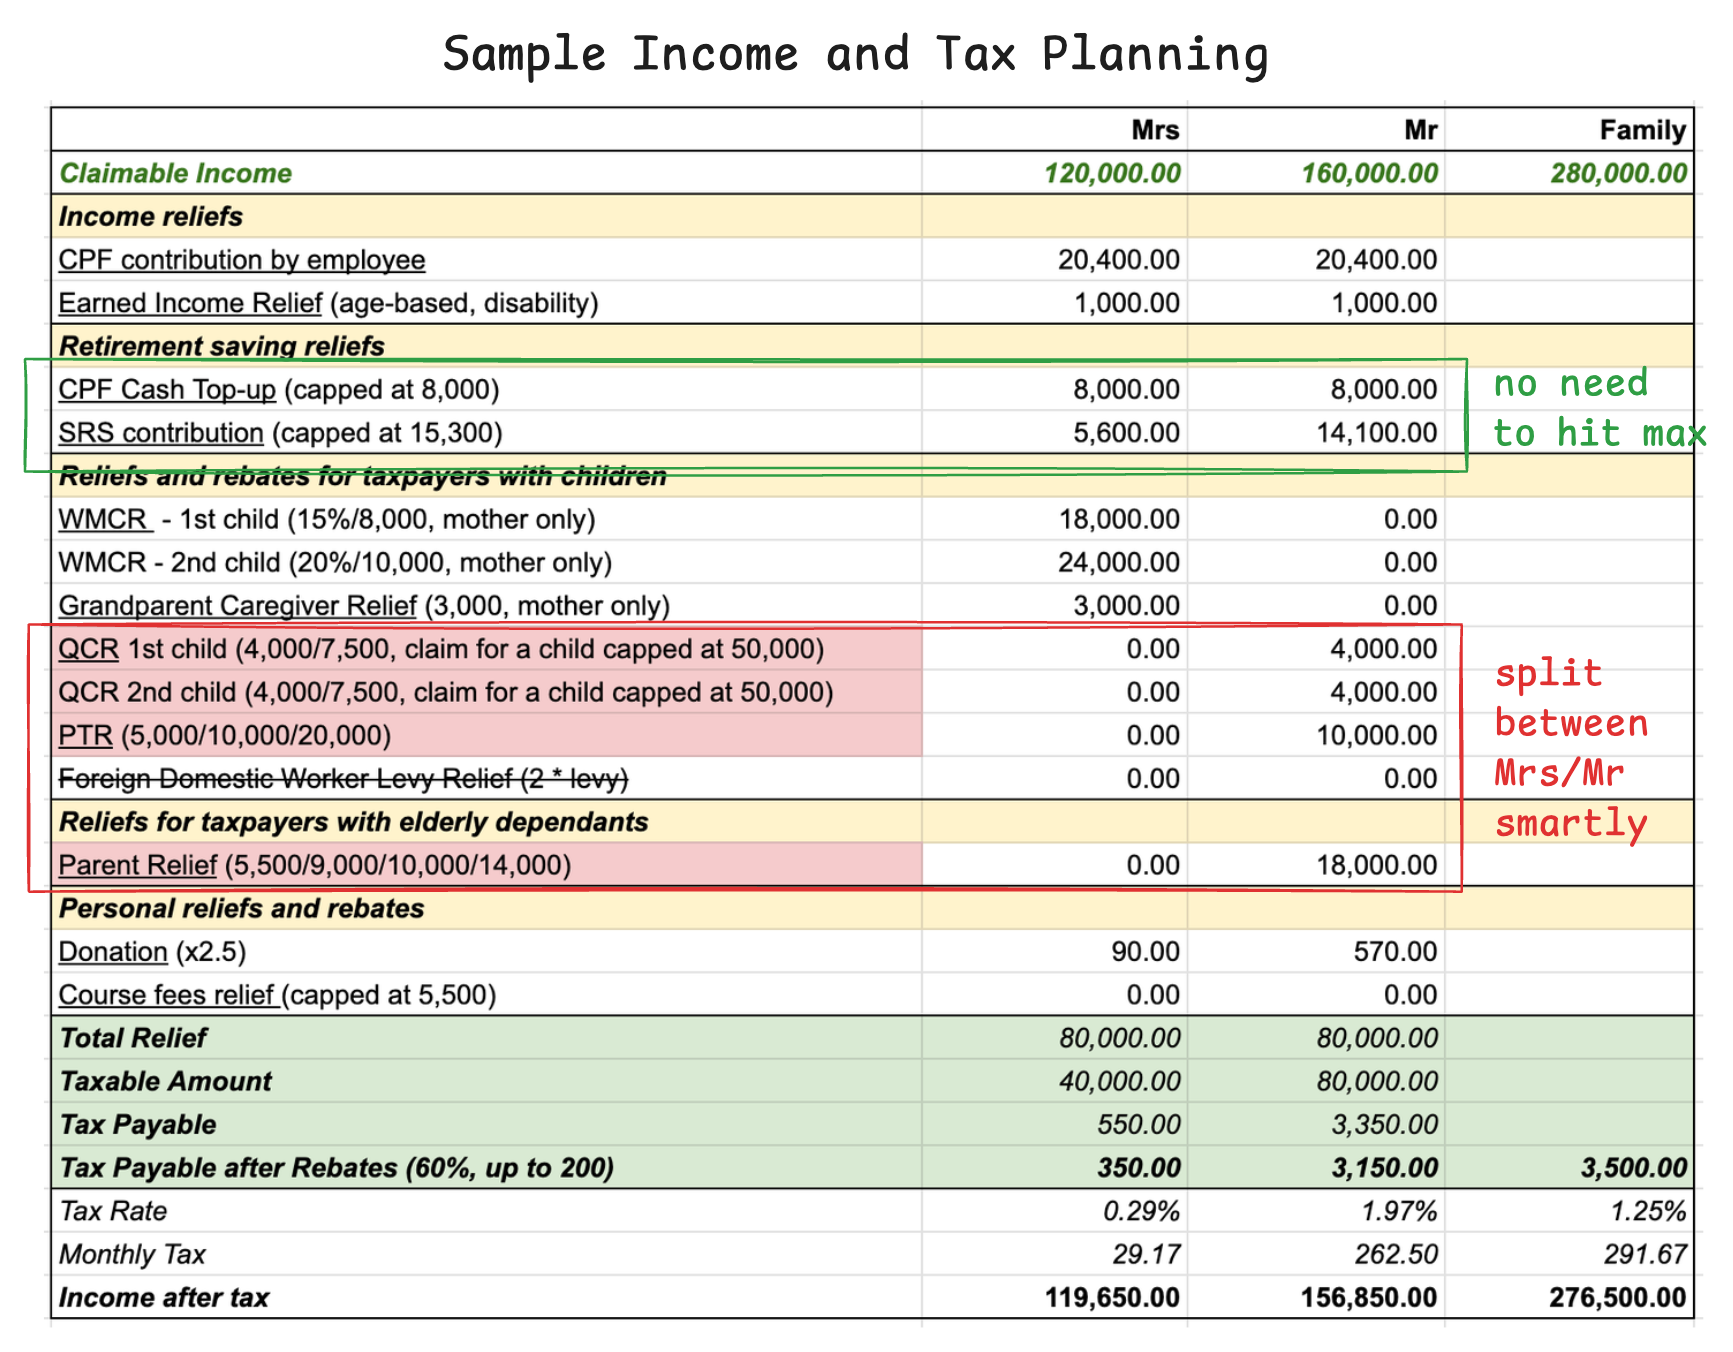Open the PTR relief link

click(x=85, y=736)
